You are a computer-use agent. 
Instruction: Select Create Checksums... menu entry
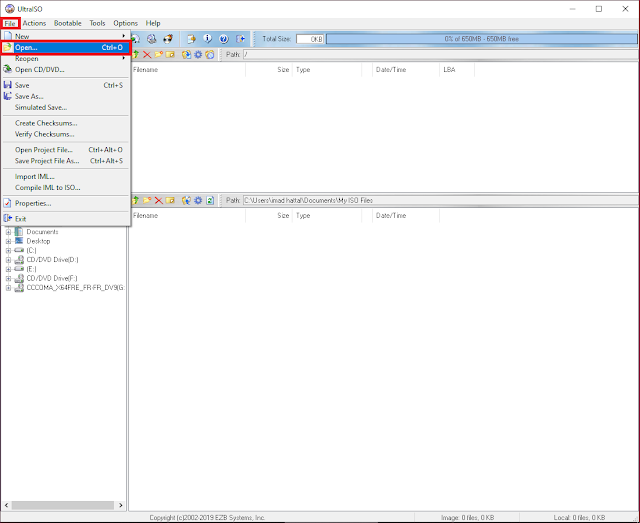pos(65,123)
